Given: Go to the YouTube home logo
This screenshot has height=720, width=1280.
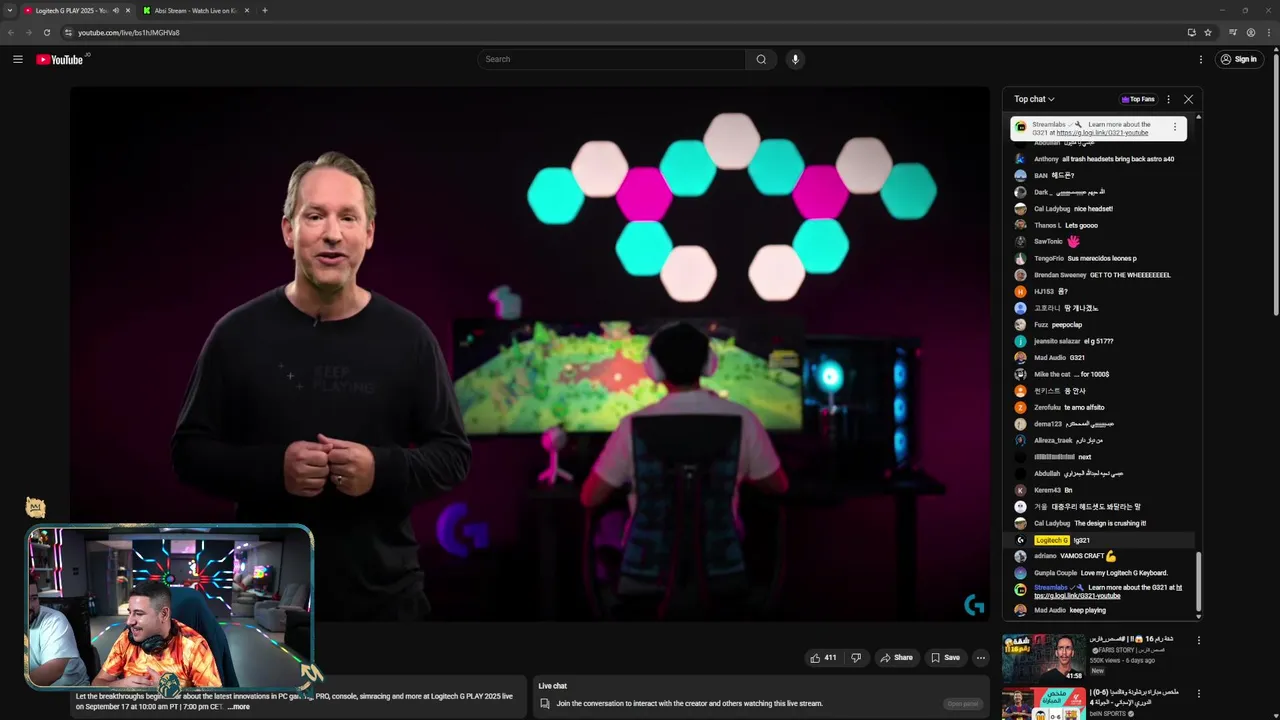Looking at the screenshot, I should [60, 59].
